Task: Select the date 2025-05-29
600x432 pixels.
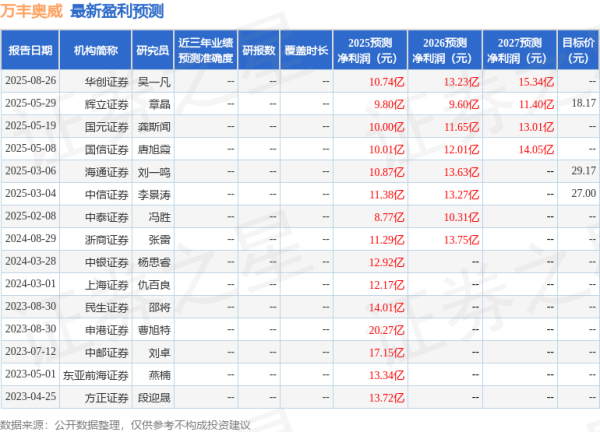Action: pos(31,103)
